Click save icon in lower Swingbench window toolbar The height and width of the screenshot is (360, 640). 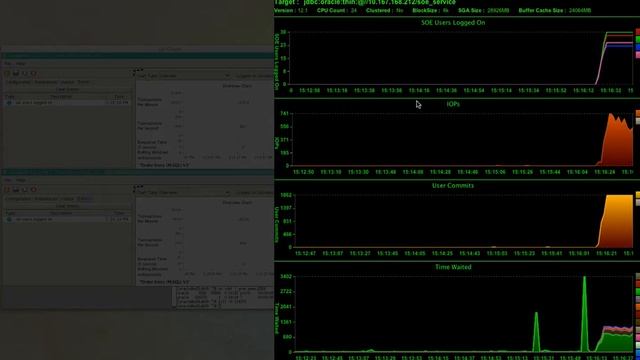(x=16, y=190)
